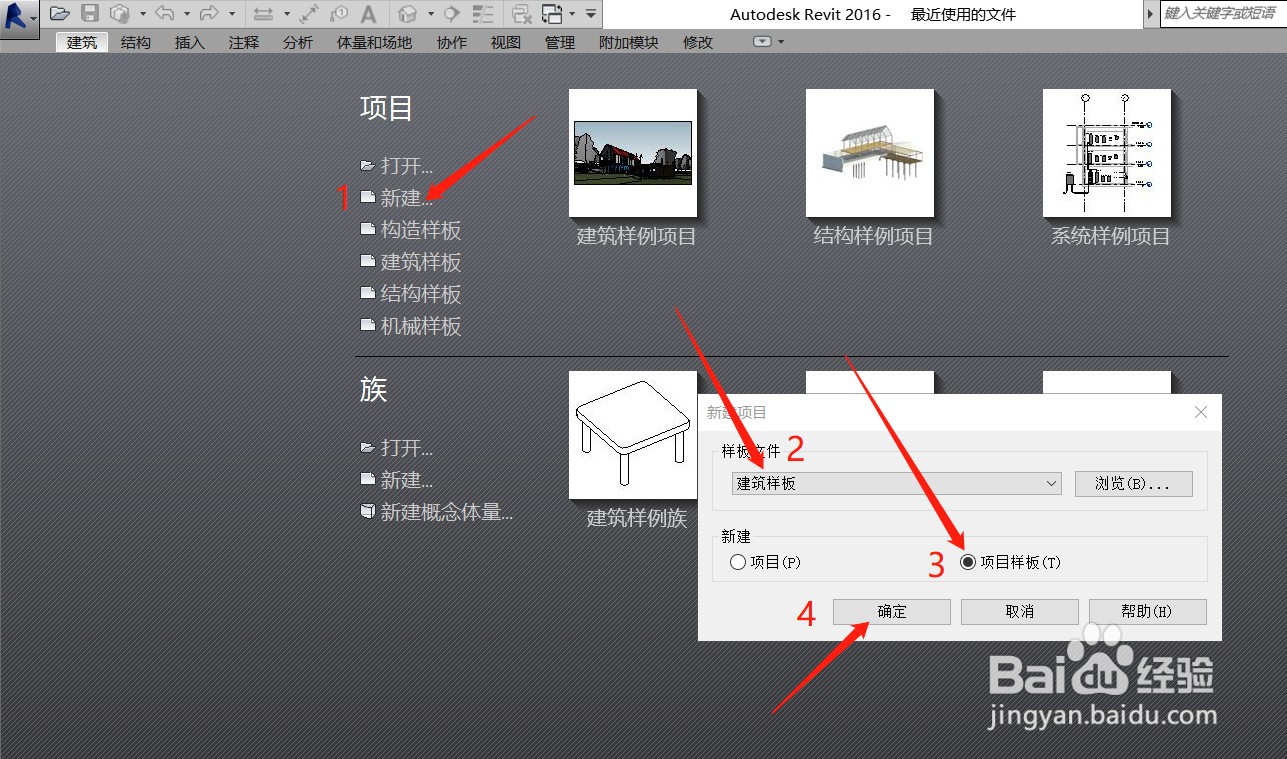This screenshot has height=759, width=1287.
Task: Click the Close Hidden Windows icon
Action: (521, 13)
